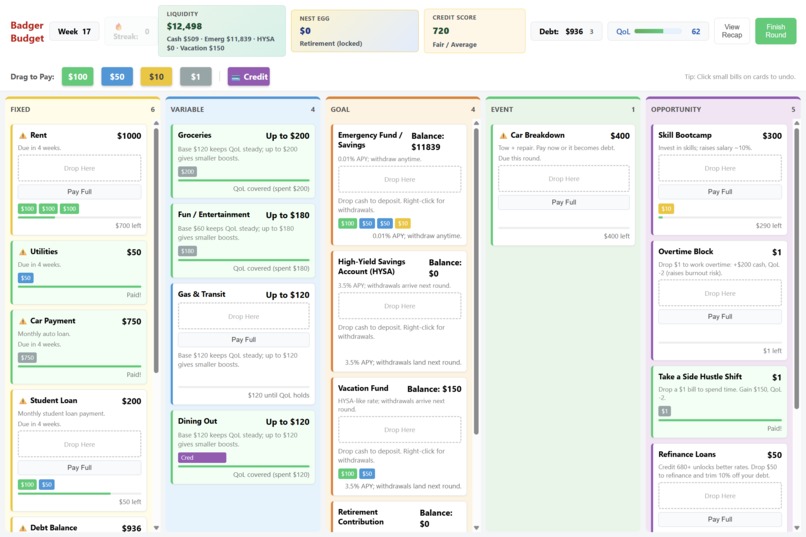Click the Goal column scrollbar thumb
Viewport: 806px width, 537px height.
click(476, 281)
